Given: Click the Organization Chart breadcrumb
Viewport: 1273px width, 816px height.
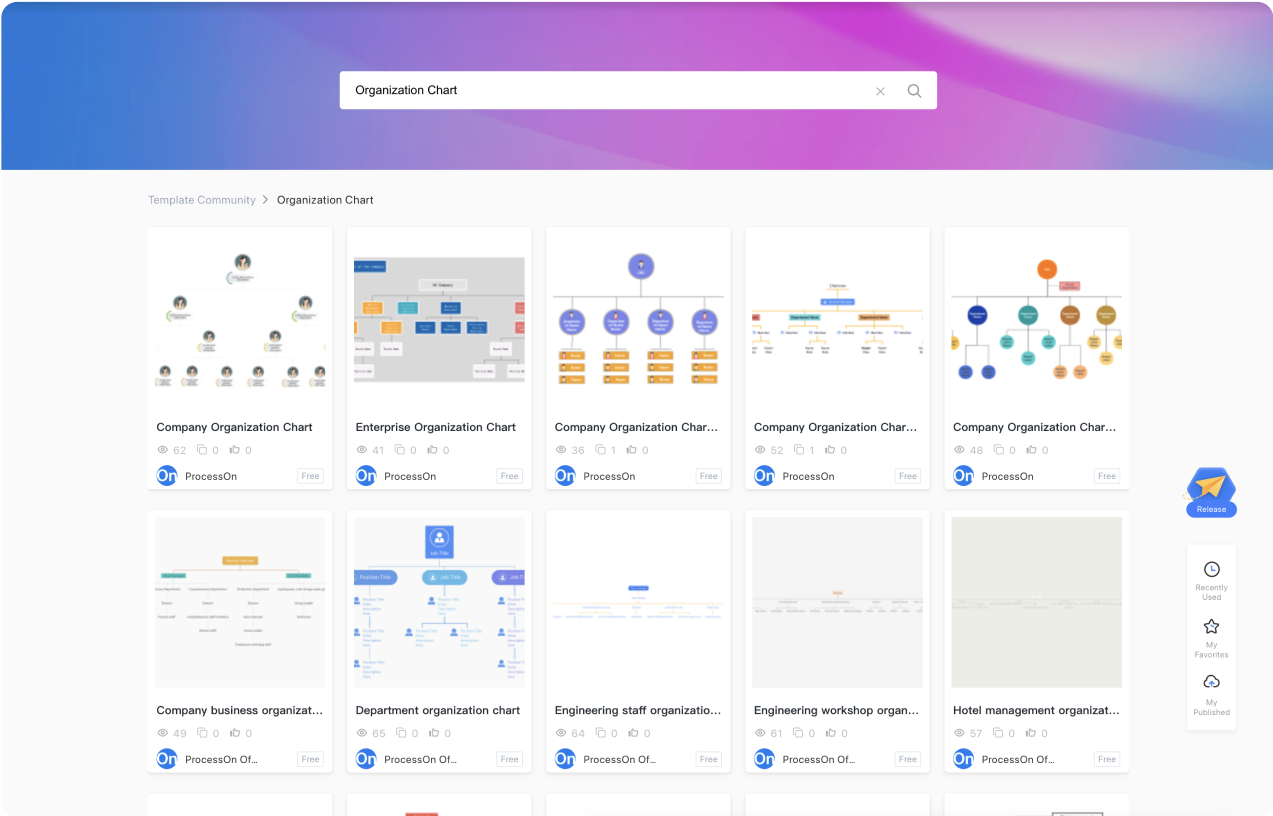Looking at the screenshot, I should (325, 200).
